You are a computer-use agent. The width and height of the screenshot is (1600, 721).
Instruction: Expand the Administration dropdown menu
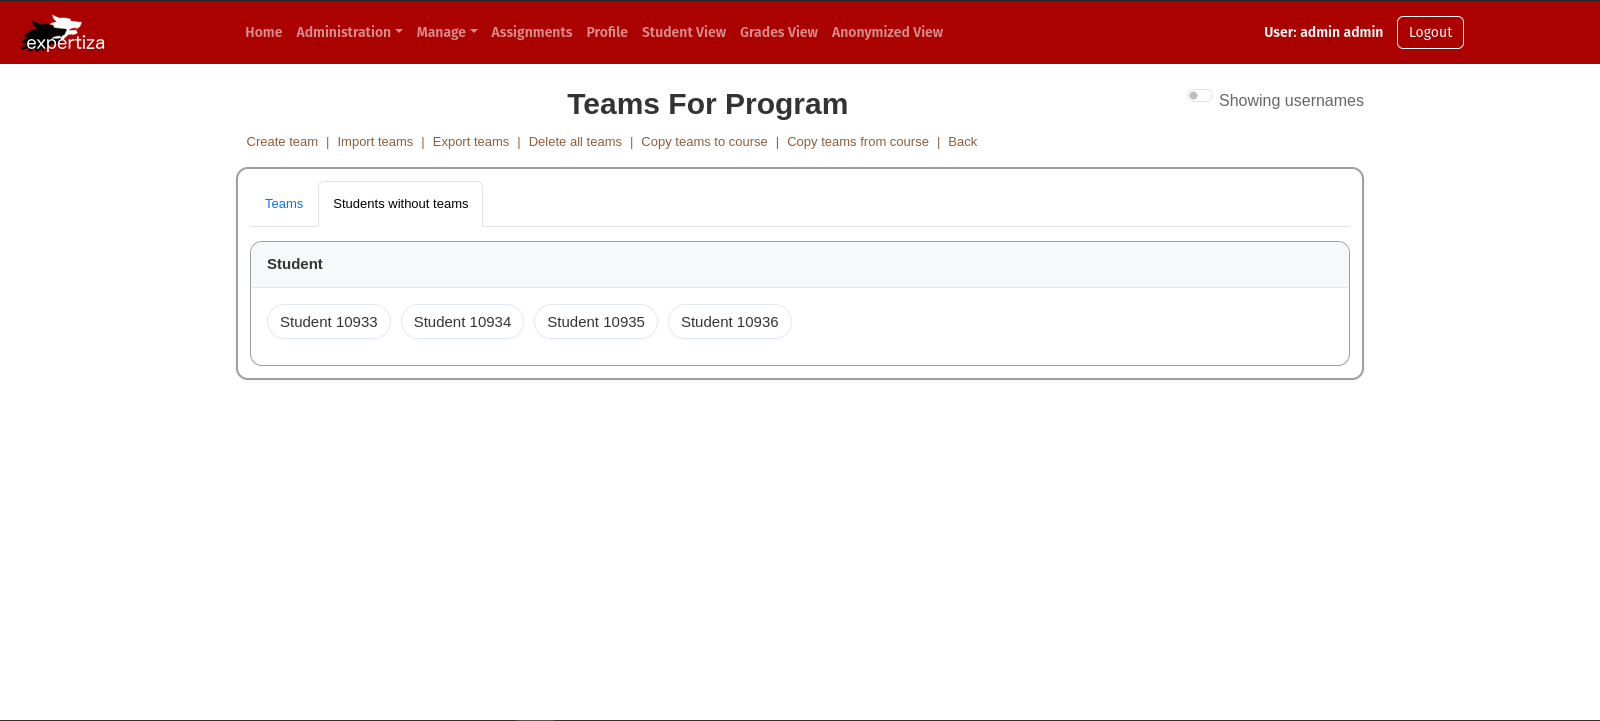click(x=349, y=32)
